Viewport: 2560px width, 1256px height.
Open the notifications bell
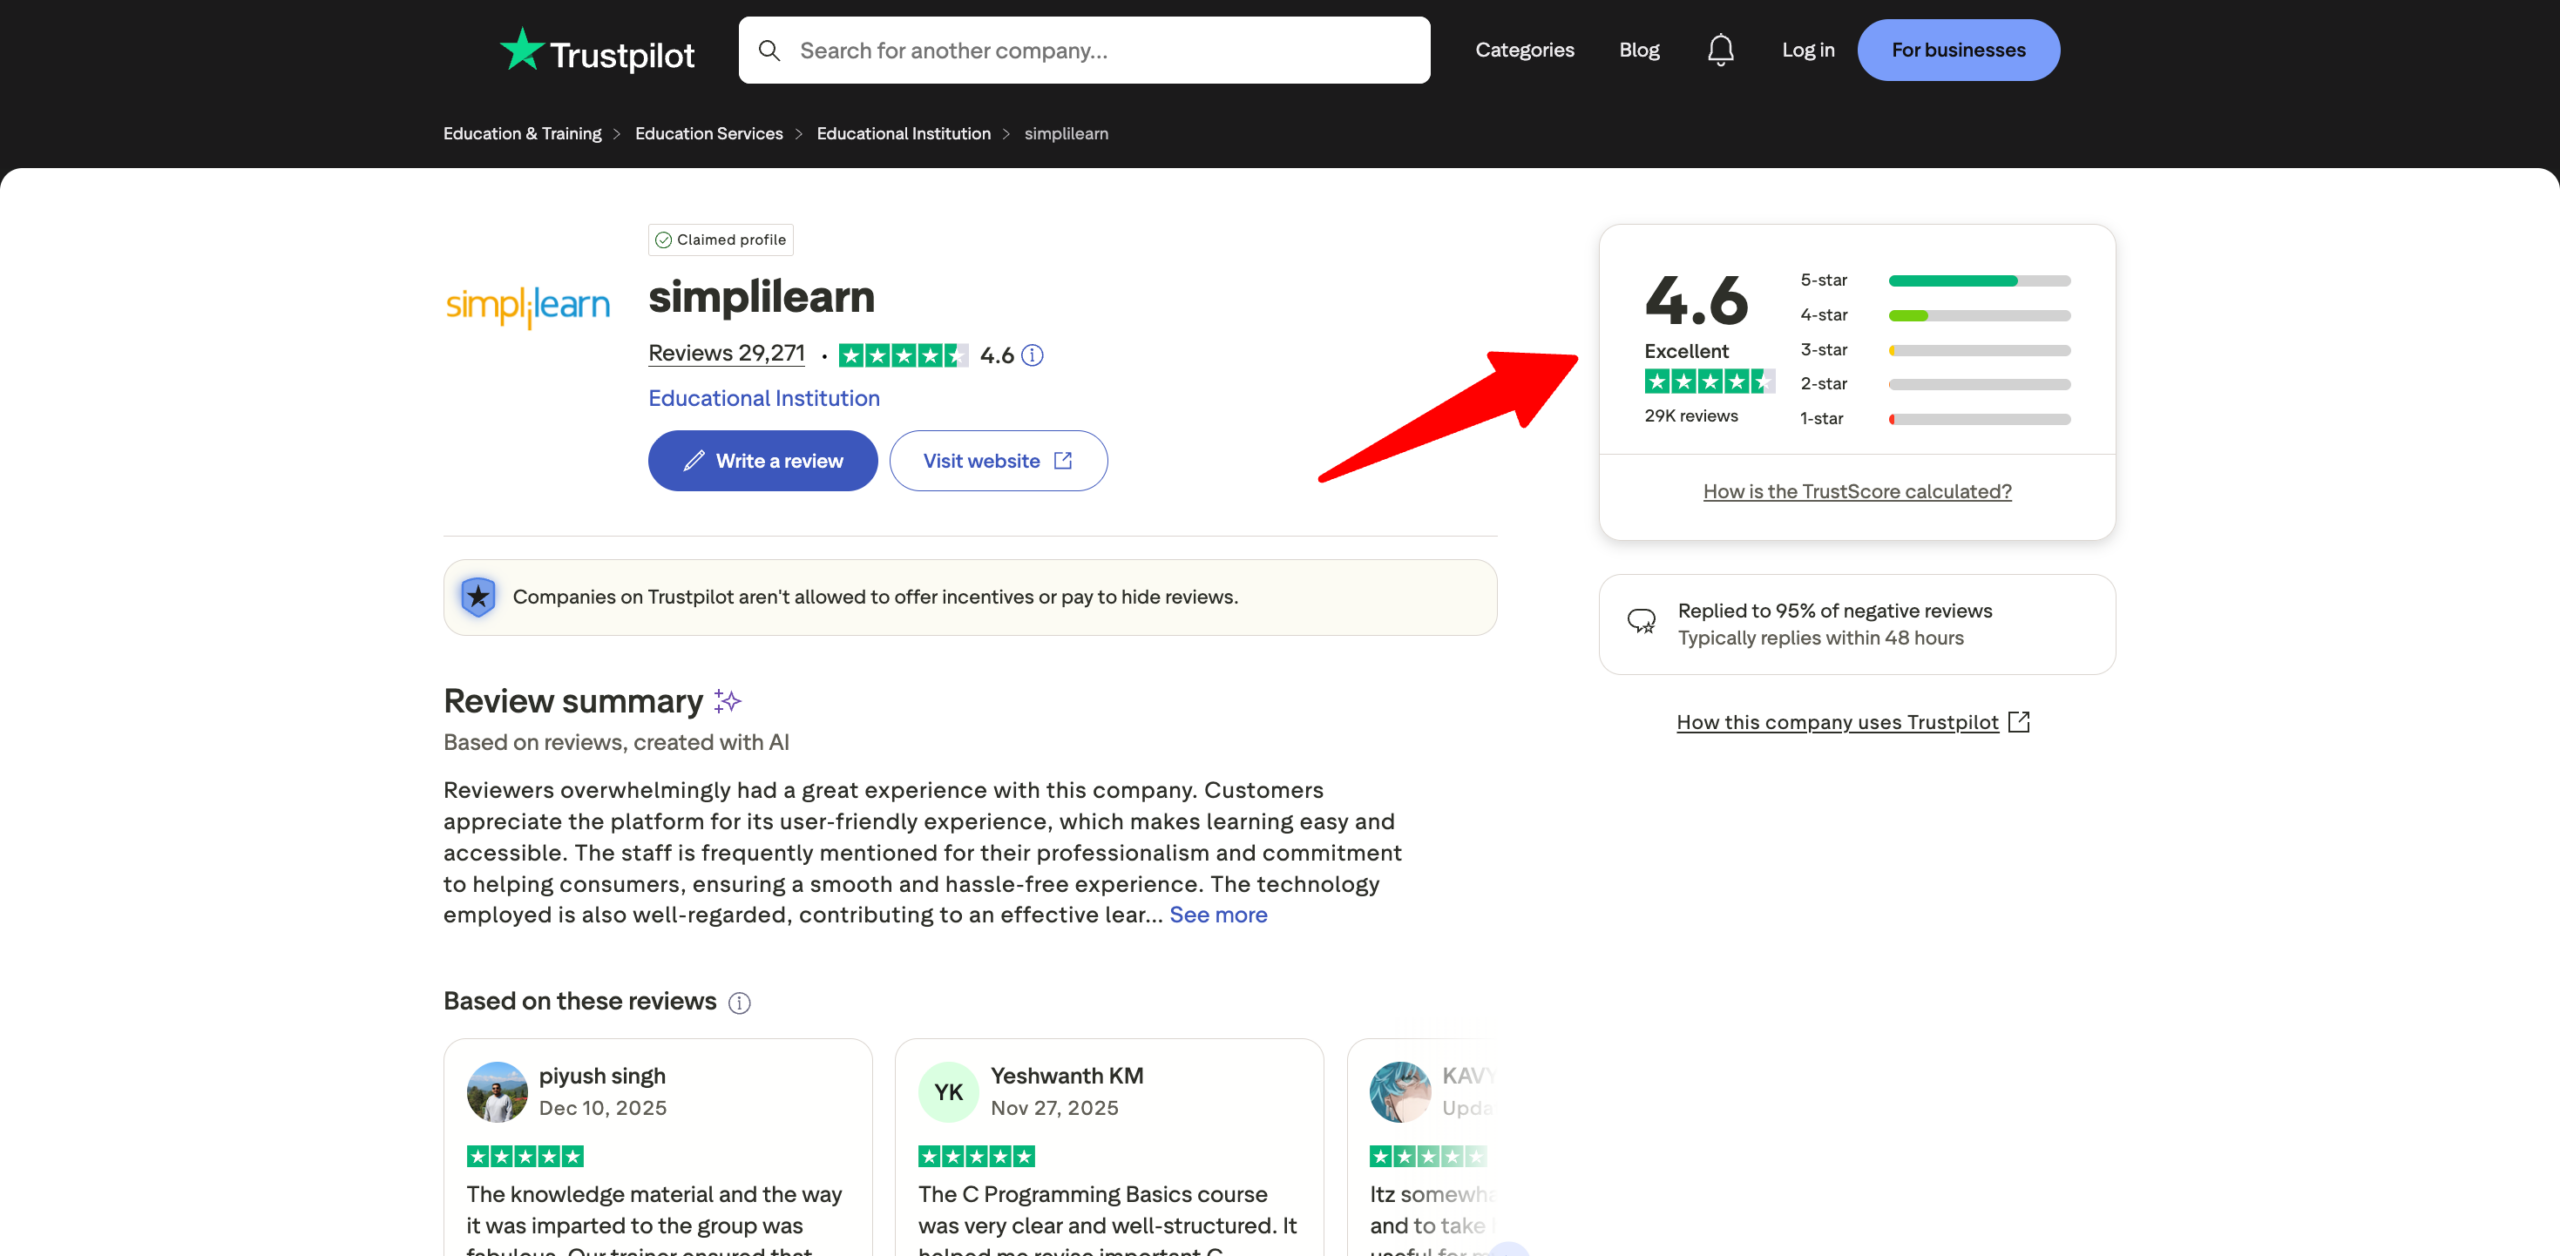coord(1720,50)
